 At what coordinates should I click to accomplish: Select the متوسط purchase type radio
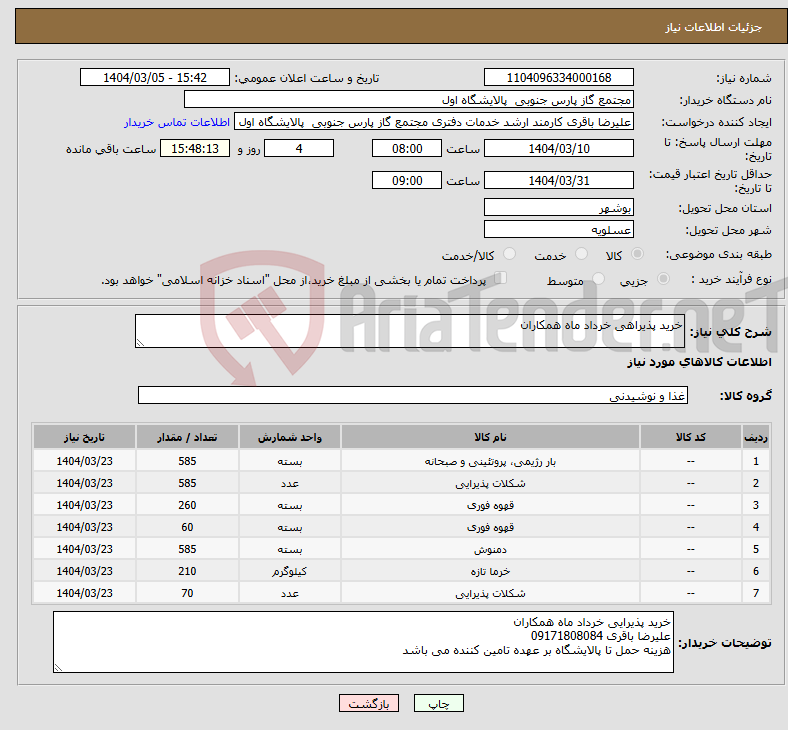click(598, 279)
